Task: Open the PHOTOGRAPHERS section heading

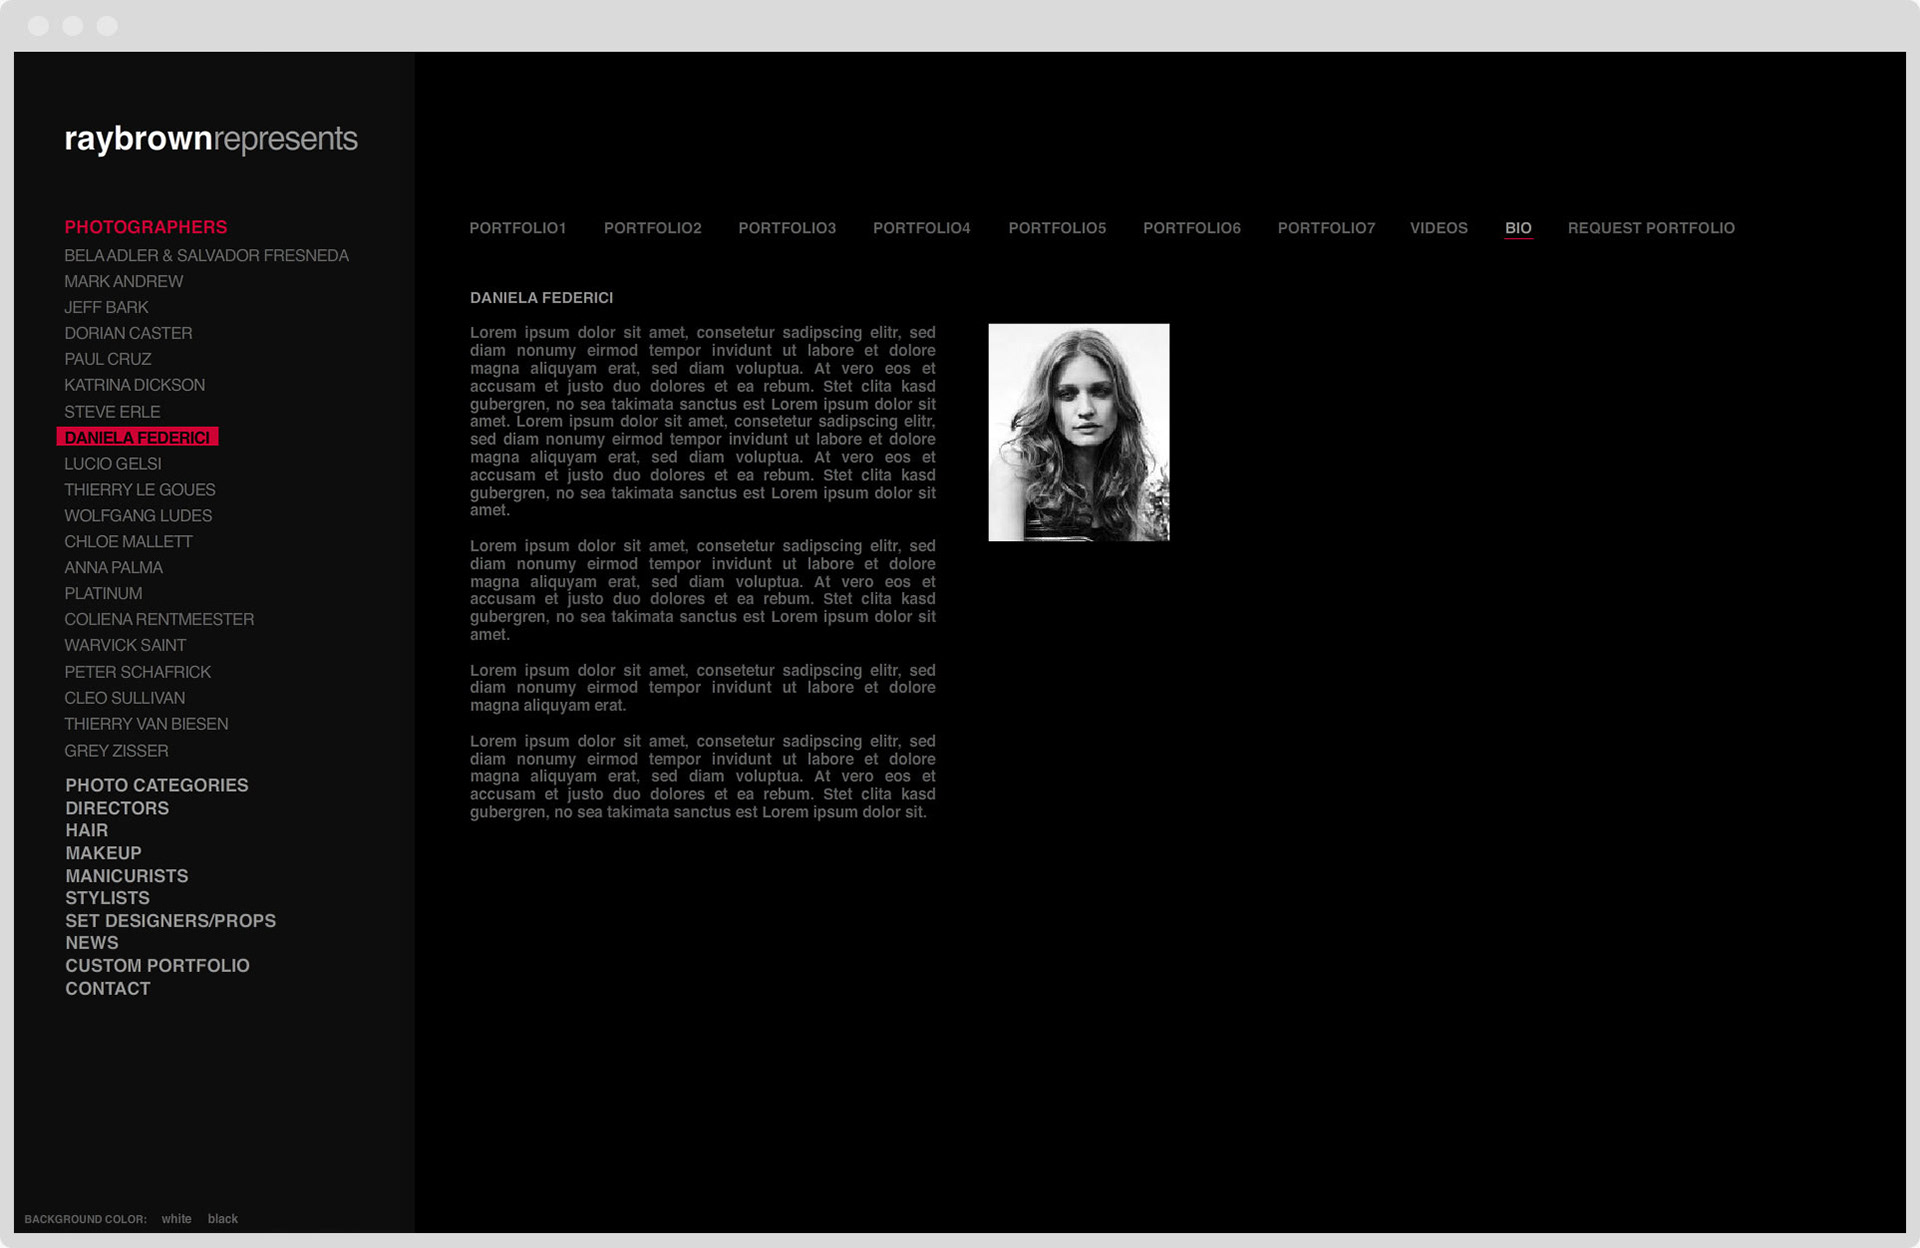Action: (x=145, y=227)
